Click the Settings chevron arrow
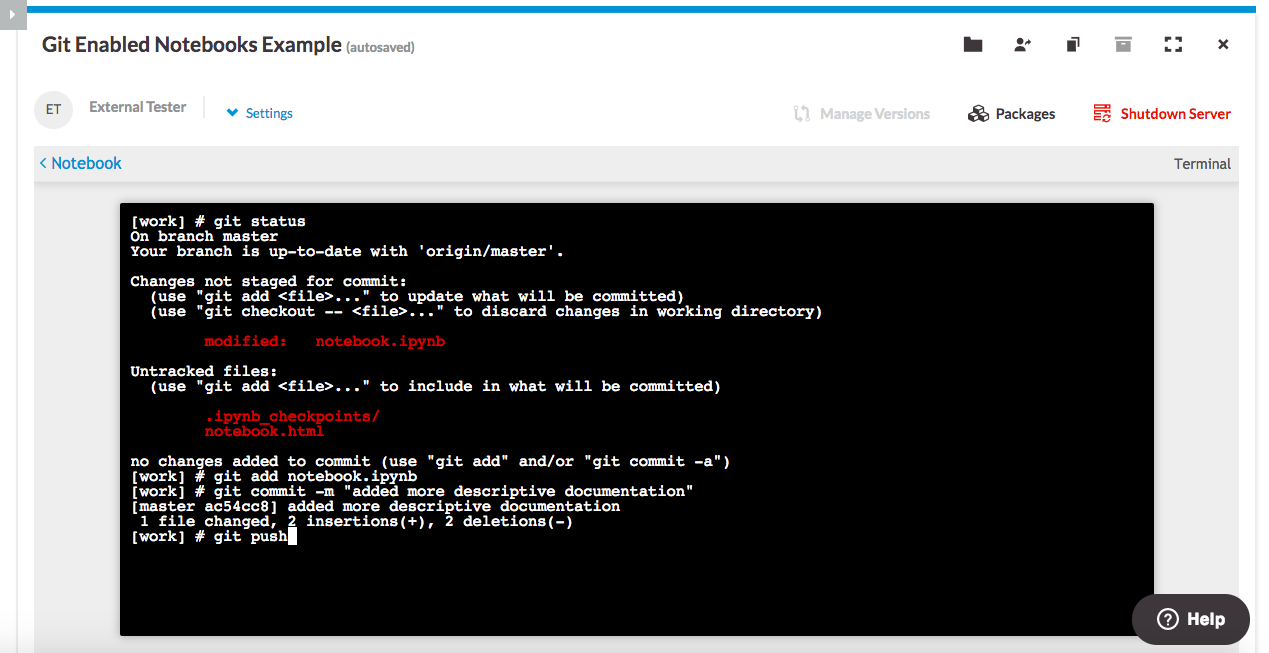The height and width of the screenshot is (653, 1269). (x=232, y=113)
